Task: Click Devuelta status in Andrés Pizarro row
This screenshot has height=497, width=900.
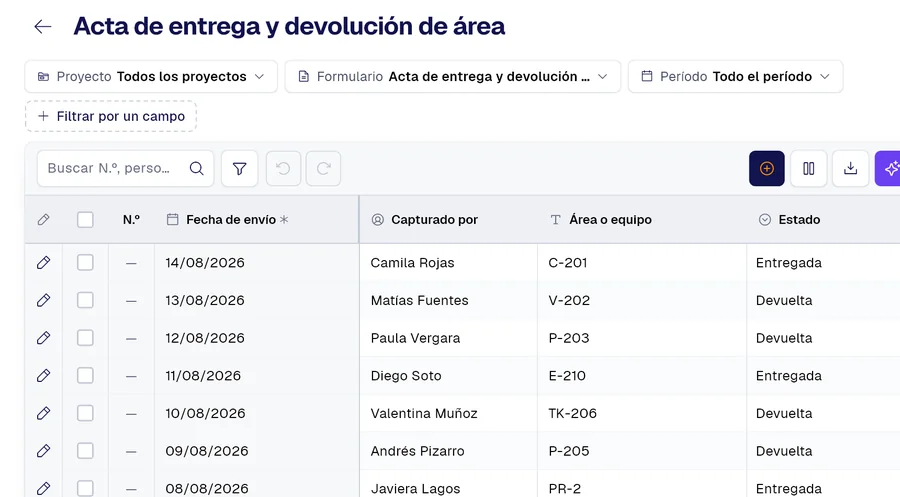Action: (x=784, y=451)
